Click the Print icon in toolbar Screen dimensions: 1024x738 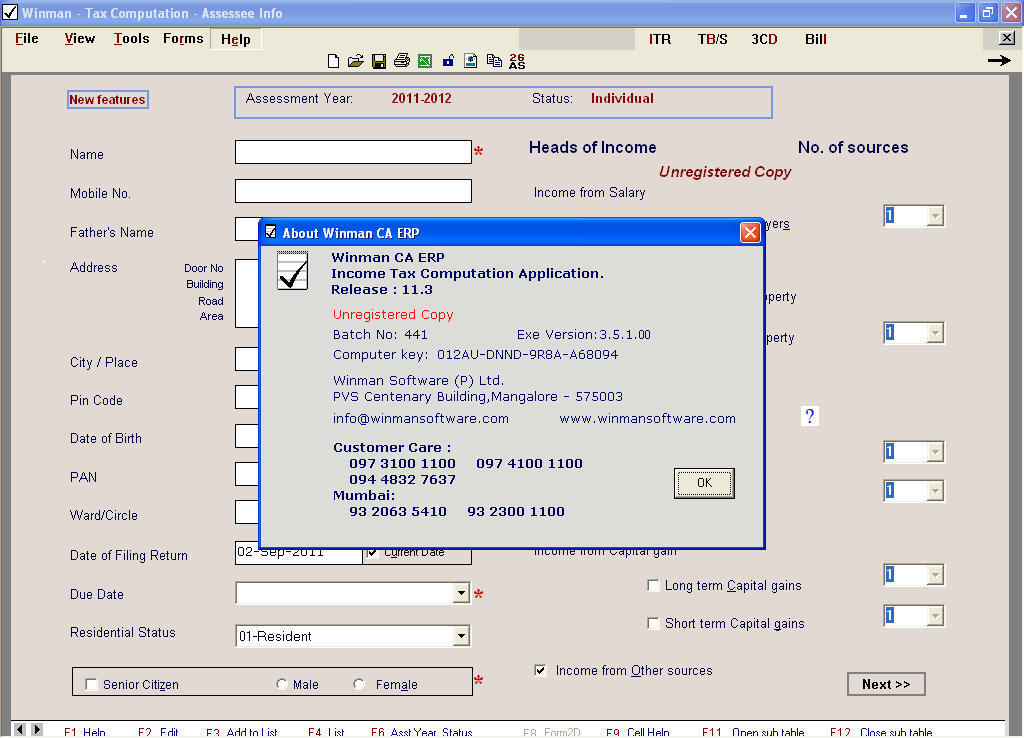click(402, 61)
